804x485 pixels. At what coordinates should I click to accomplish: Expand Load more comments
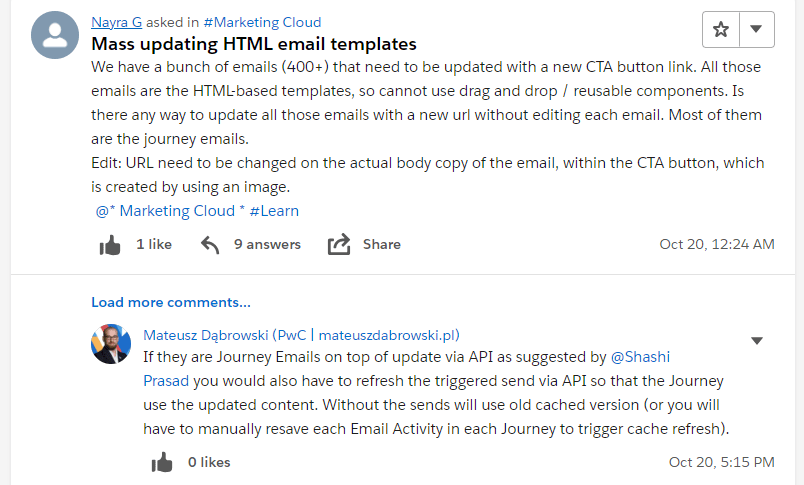[x=171, y=302]
